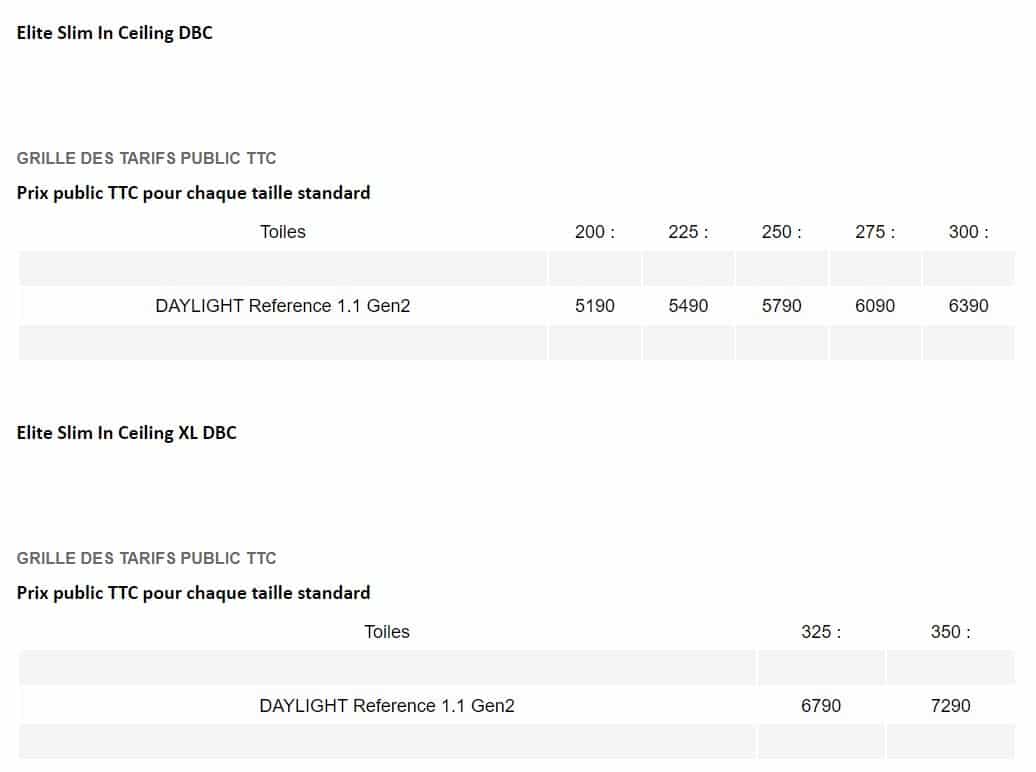Click the second GRILLE DES TARIFS PUBLIC TTC title
The height and width of the screenshot is (772, 1036).
146,559
